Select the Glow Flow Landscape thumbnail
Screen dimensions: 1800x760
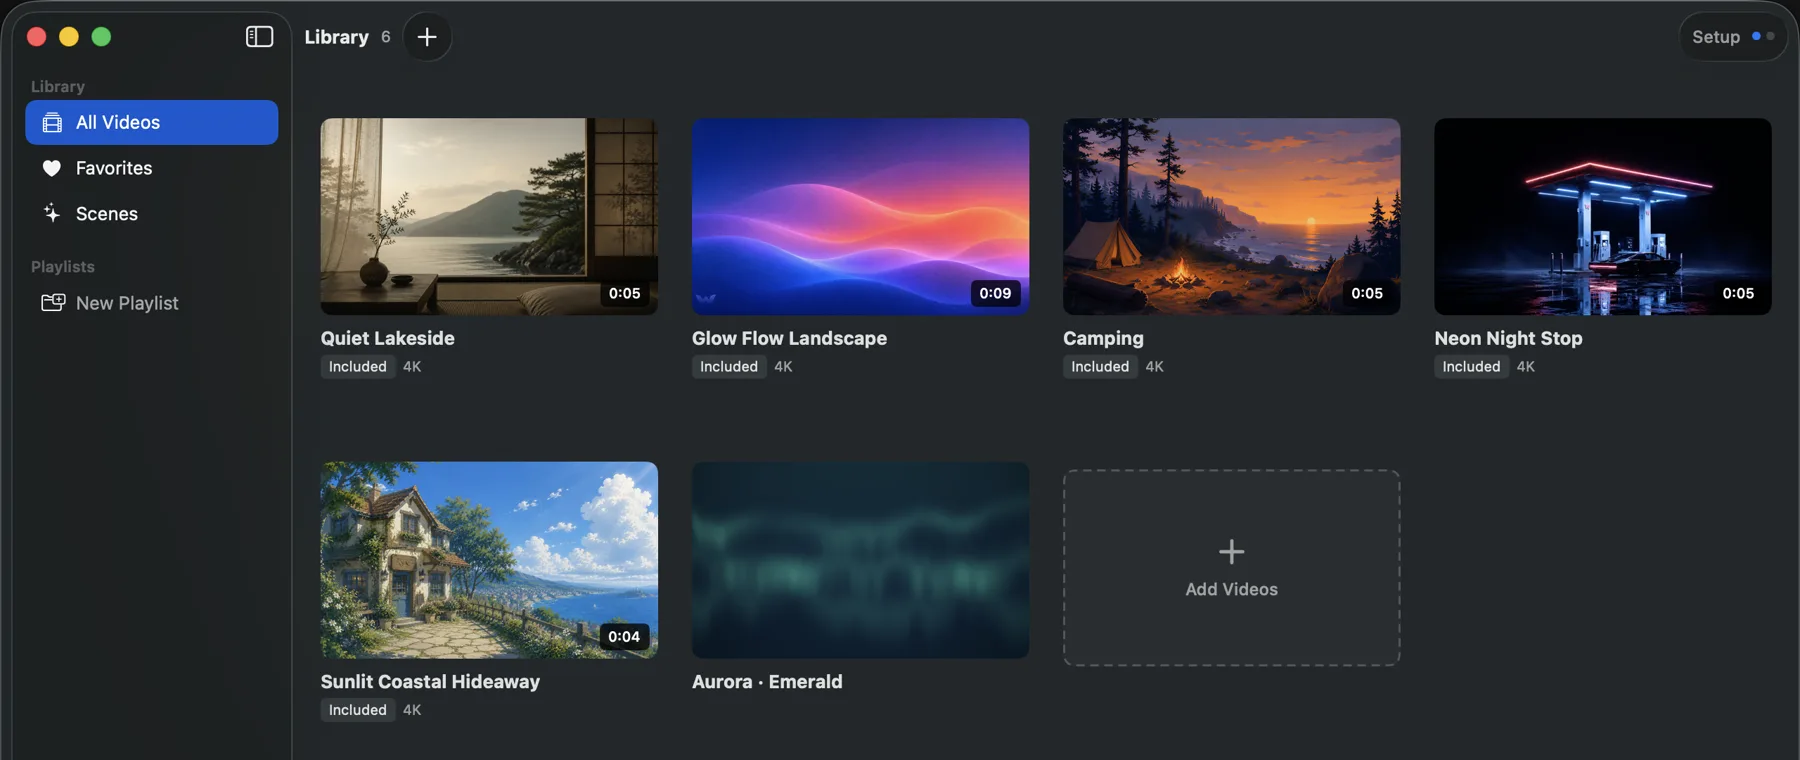[860, 217]
